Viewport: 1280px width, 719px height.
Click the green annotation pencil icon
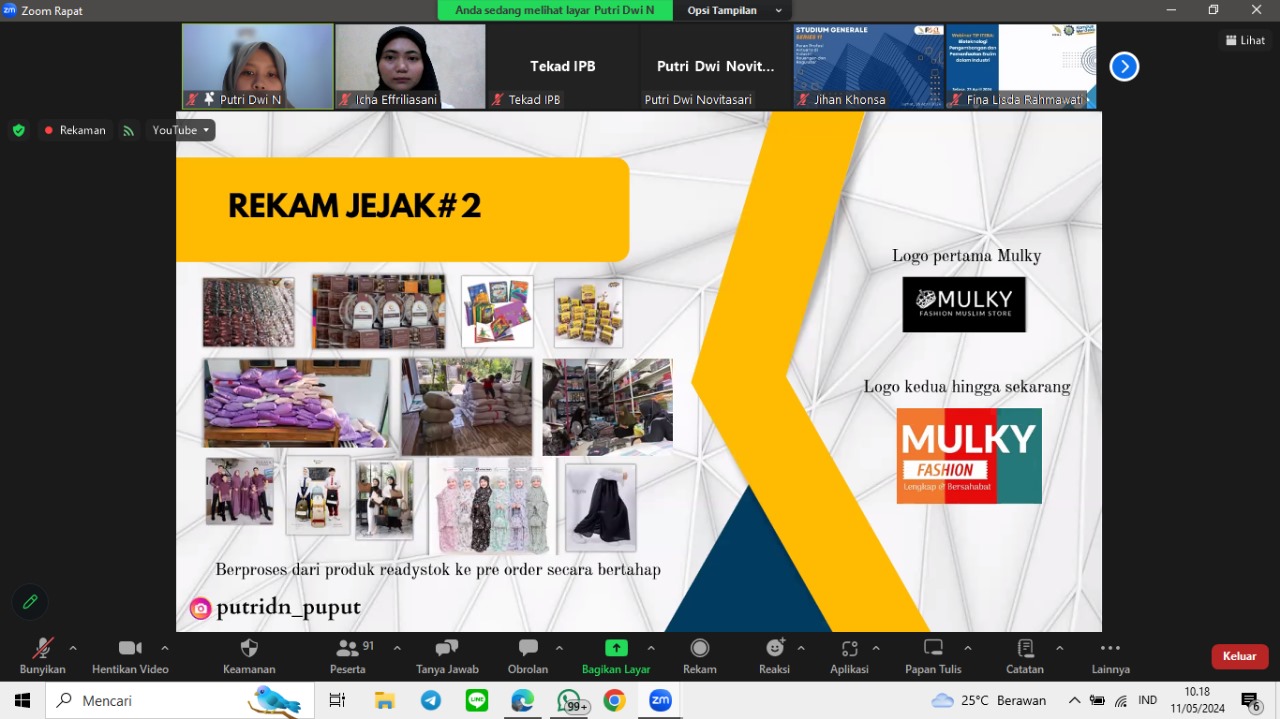[x=30, y=602]
